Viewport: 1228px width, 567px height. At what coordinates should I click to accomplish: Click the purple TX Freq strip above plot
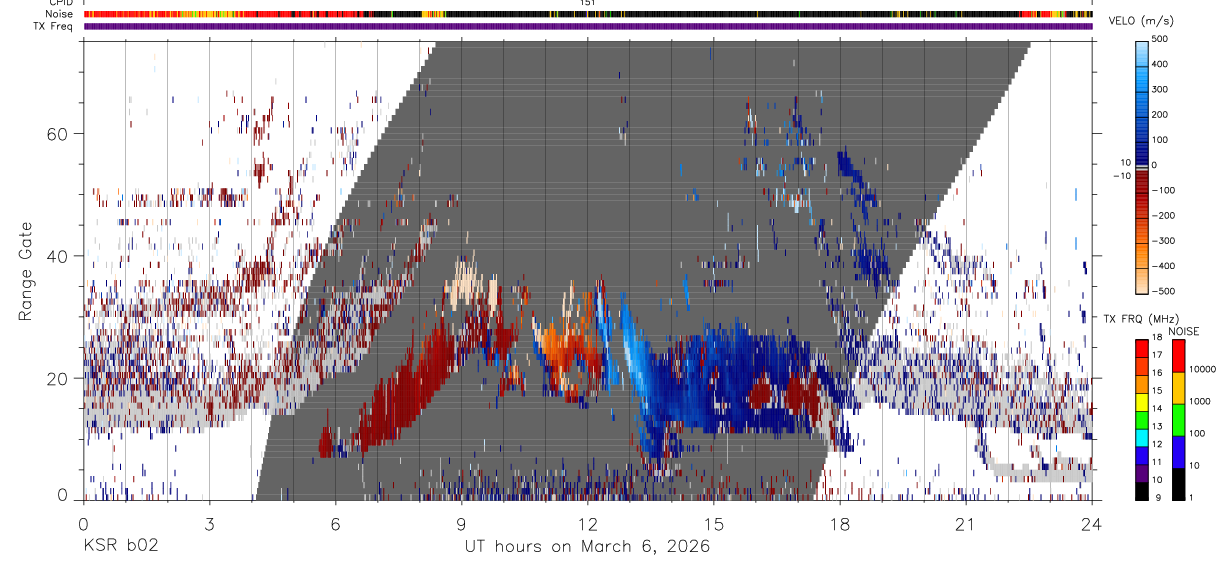click(x=588, y=26)
